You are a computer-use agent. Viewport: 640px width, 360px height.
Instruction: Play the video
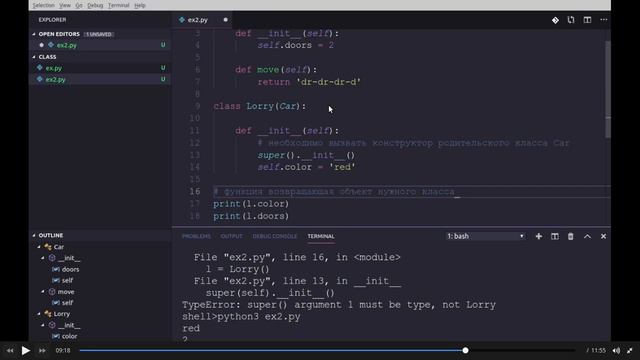25,351
